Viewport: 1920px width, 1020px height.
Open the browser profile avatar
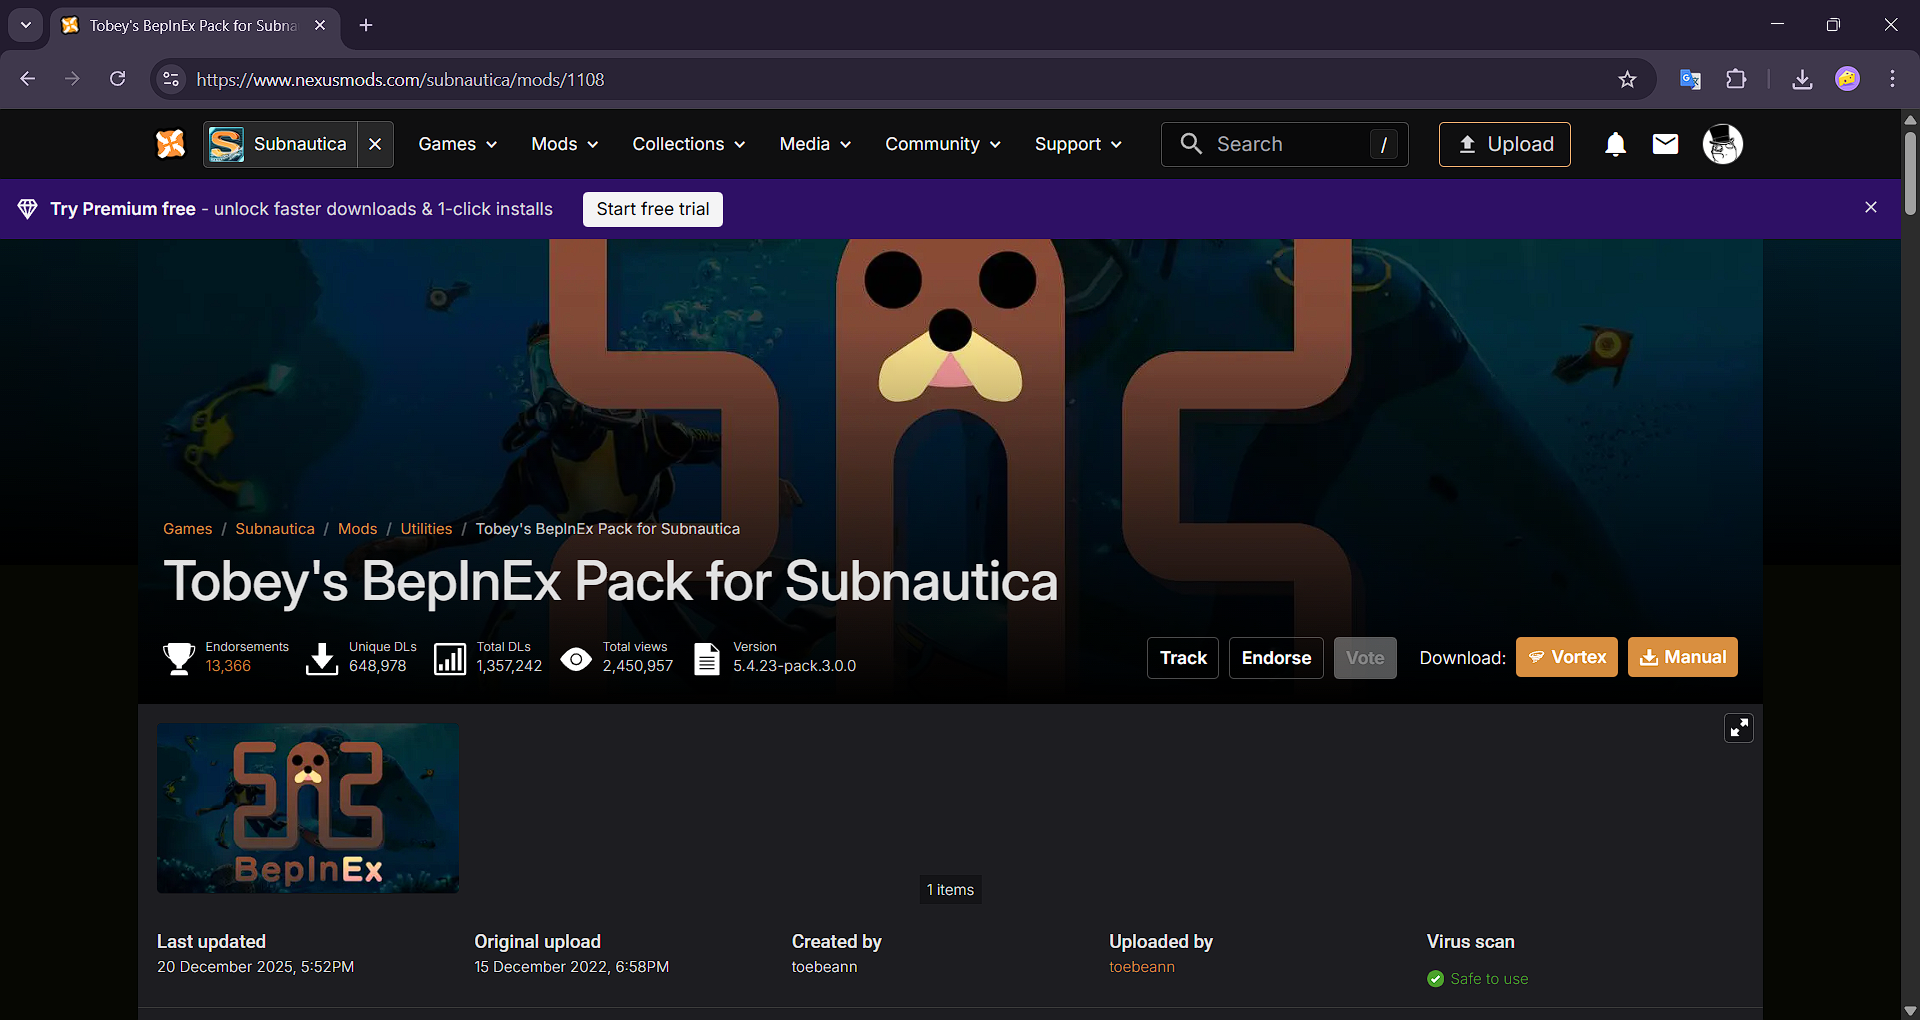coord(1848,79)
